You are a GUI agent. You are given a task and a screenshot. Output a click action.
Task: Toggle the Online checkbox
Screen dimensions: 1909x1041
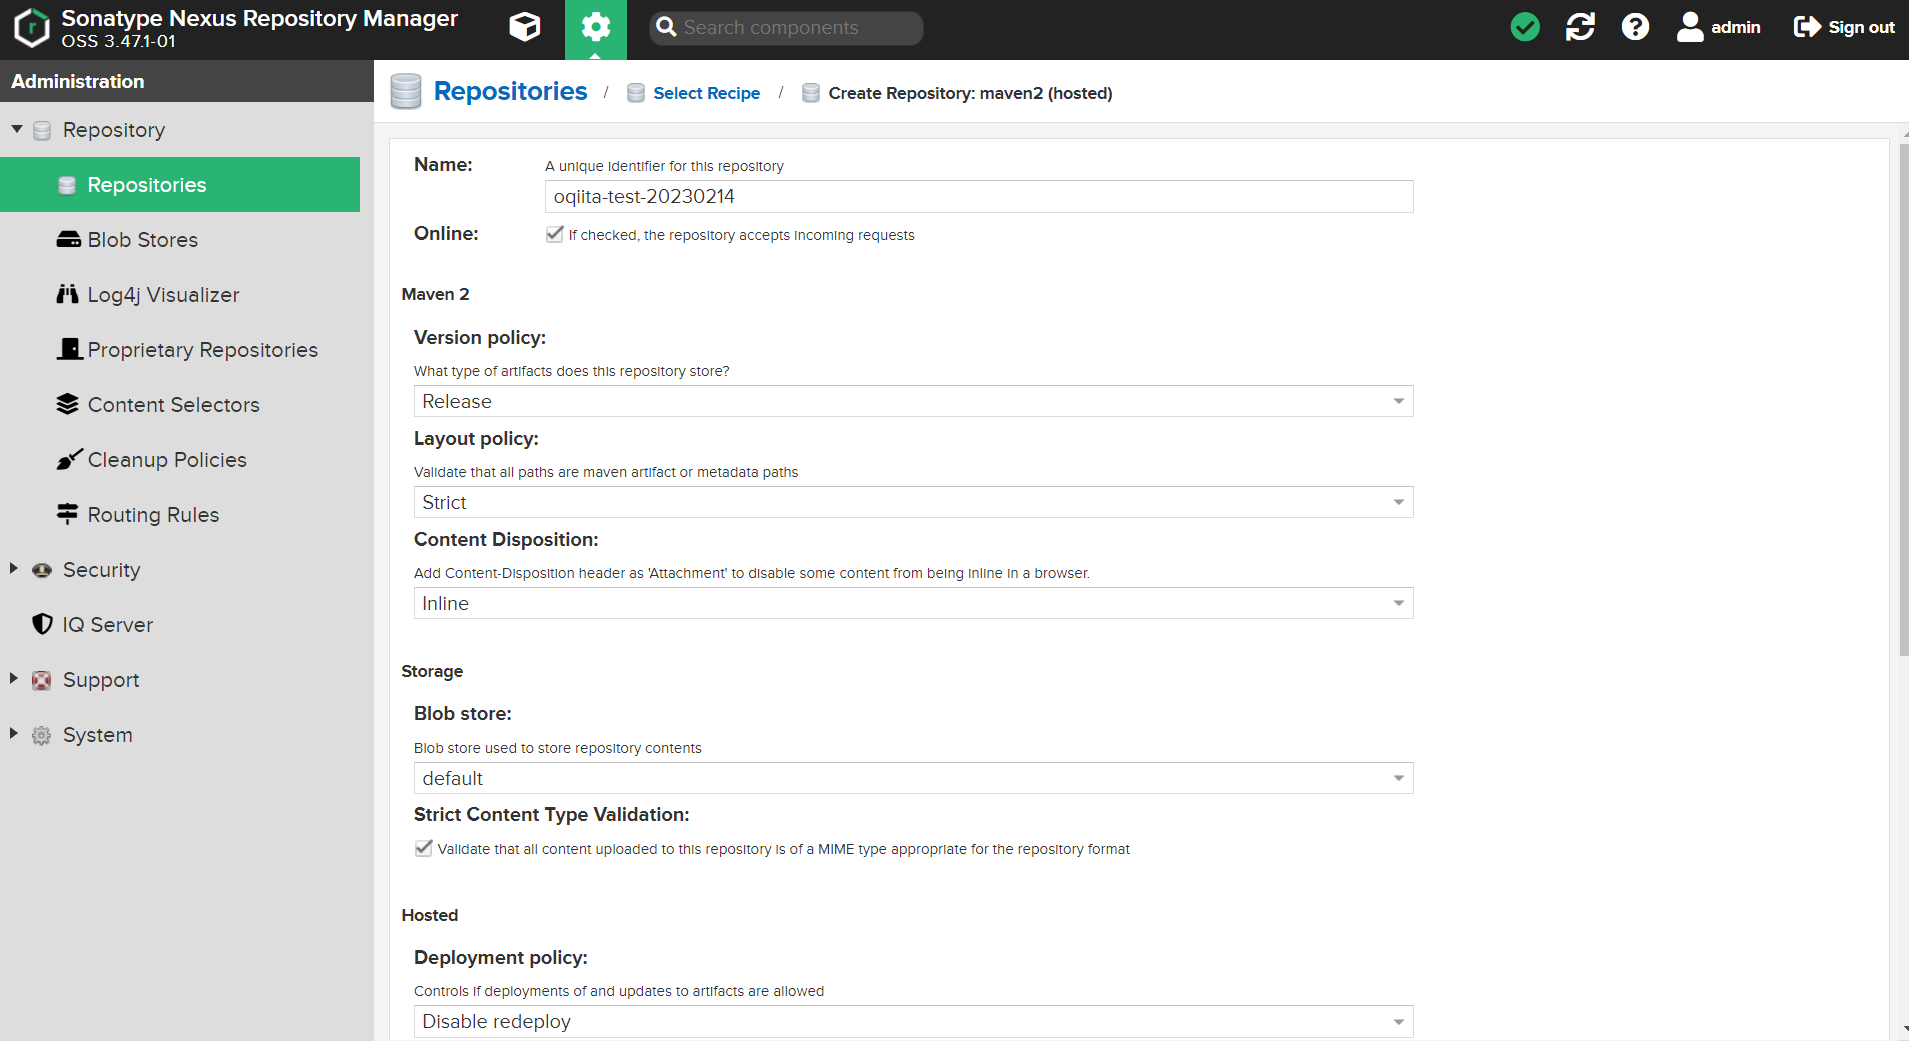pyautogui.click(x=555, y=234)
